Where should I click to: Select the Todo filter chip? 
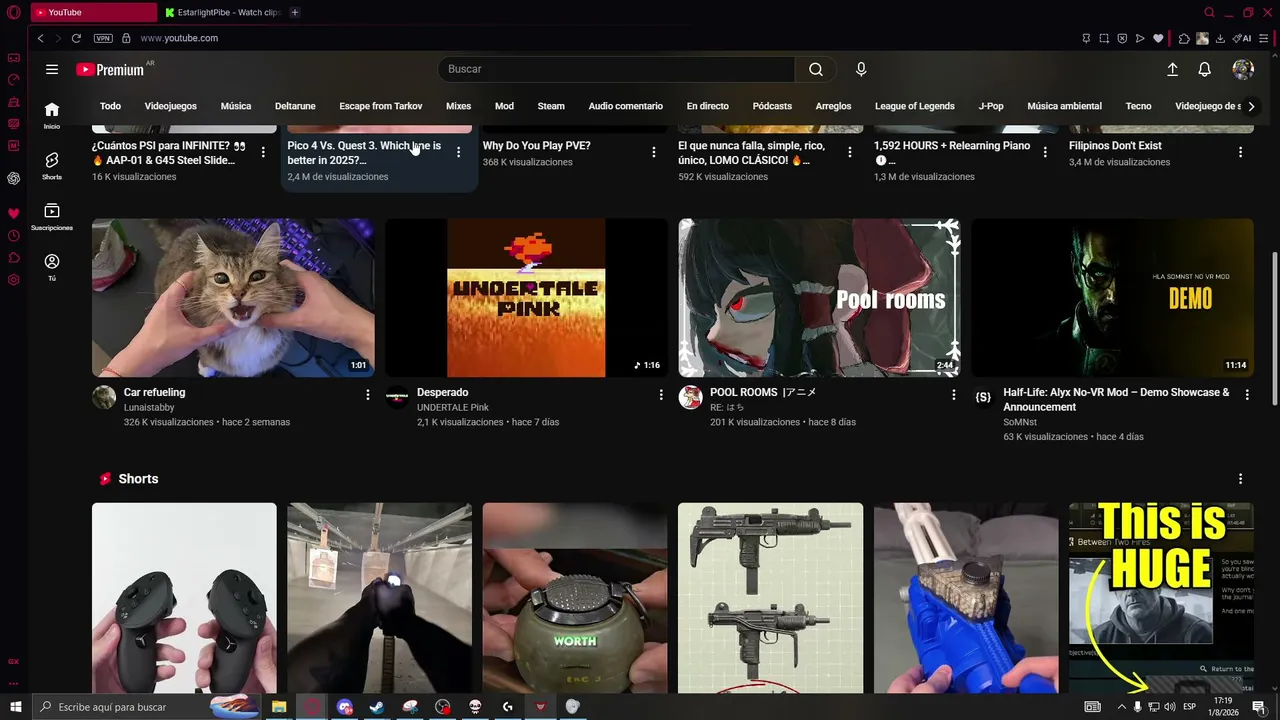tap(110, 106)
